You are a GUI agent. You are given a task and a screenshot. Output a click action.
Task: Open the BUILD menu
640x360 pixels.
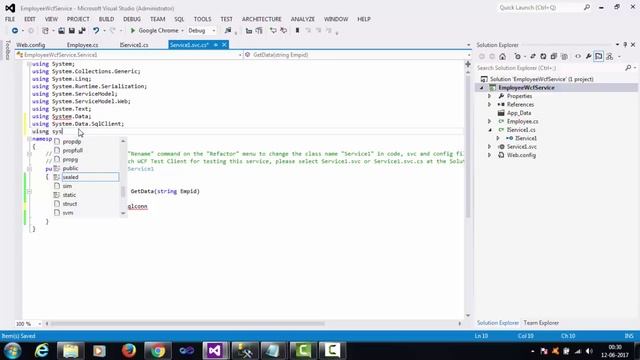(106, 19)
